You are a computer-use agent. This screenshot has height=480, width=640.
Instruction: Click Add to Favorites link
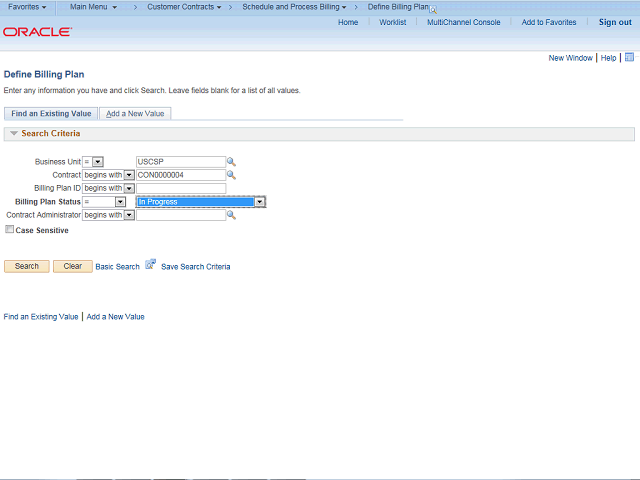[549, 22]
